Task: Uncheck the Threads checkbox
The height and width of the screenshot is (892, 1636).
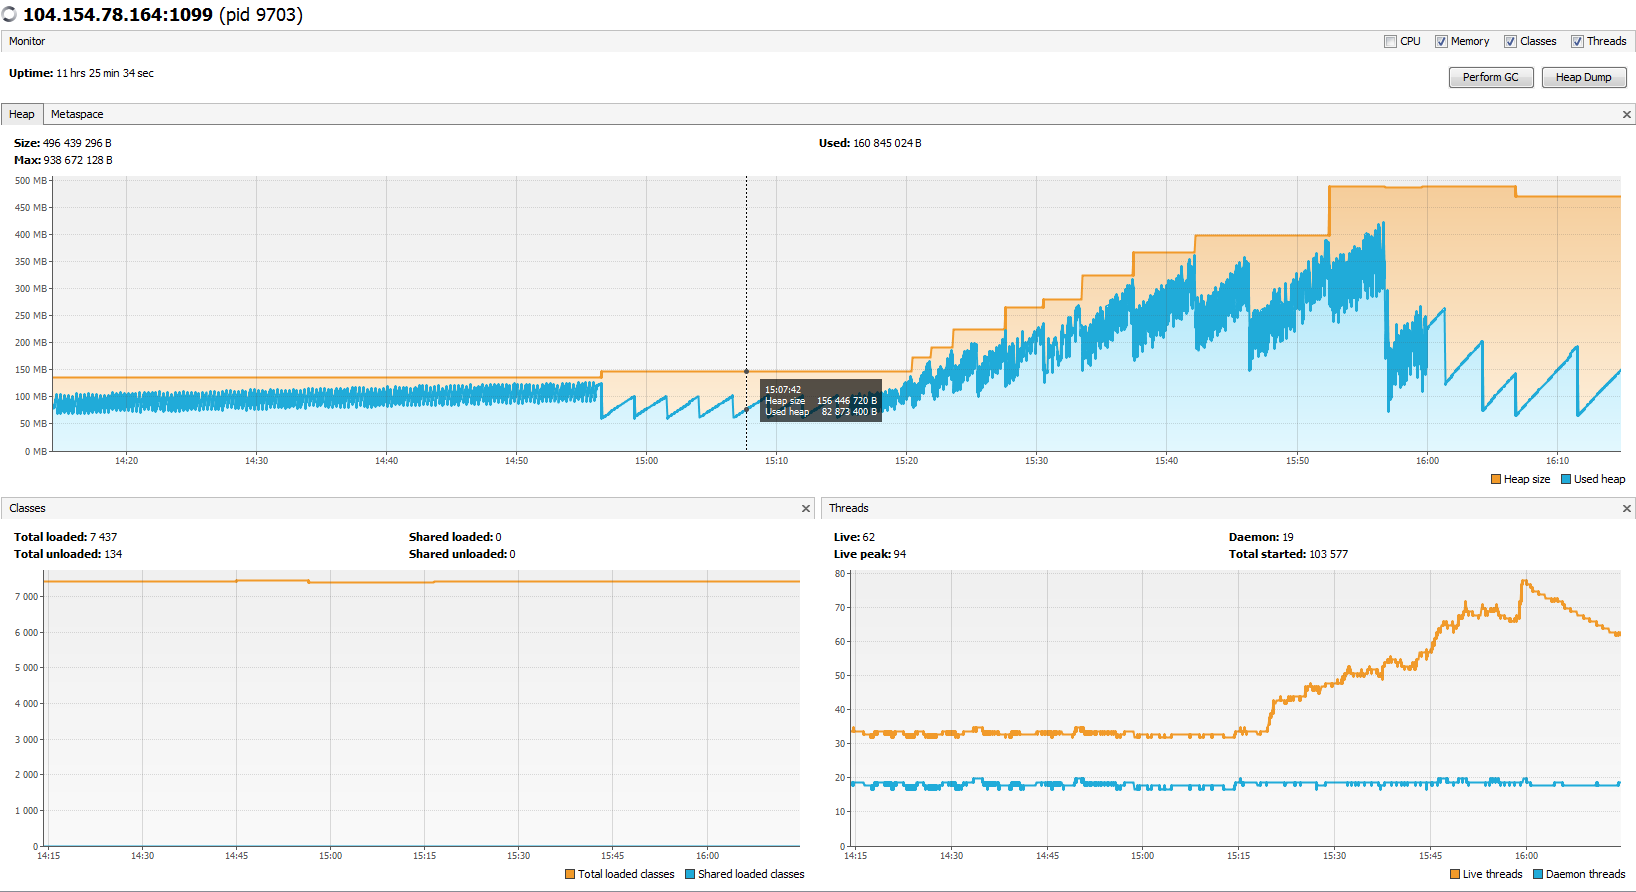Action: (x=1577, y=41)
